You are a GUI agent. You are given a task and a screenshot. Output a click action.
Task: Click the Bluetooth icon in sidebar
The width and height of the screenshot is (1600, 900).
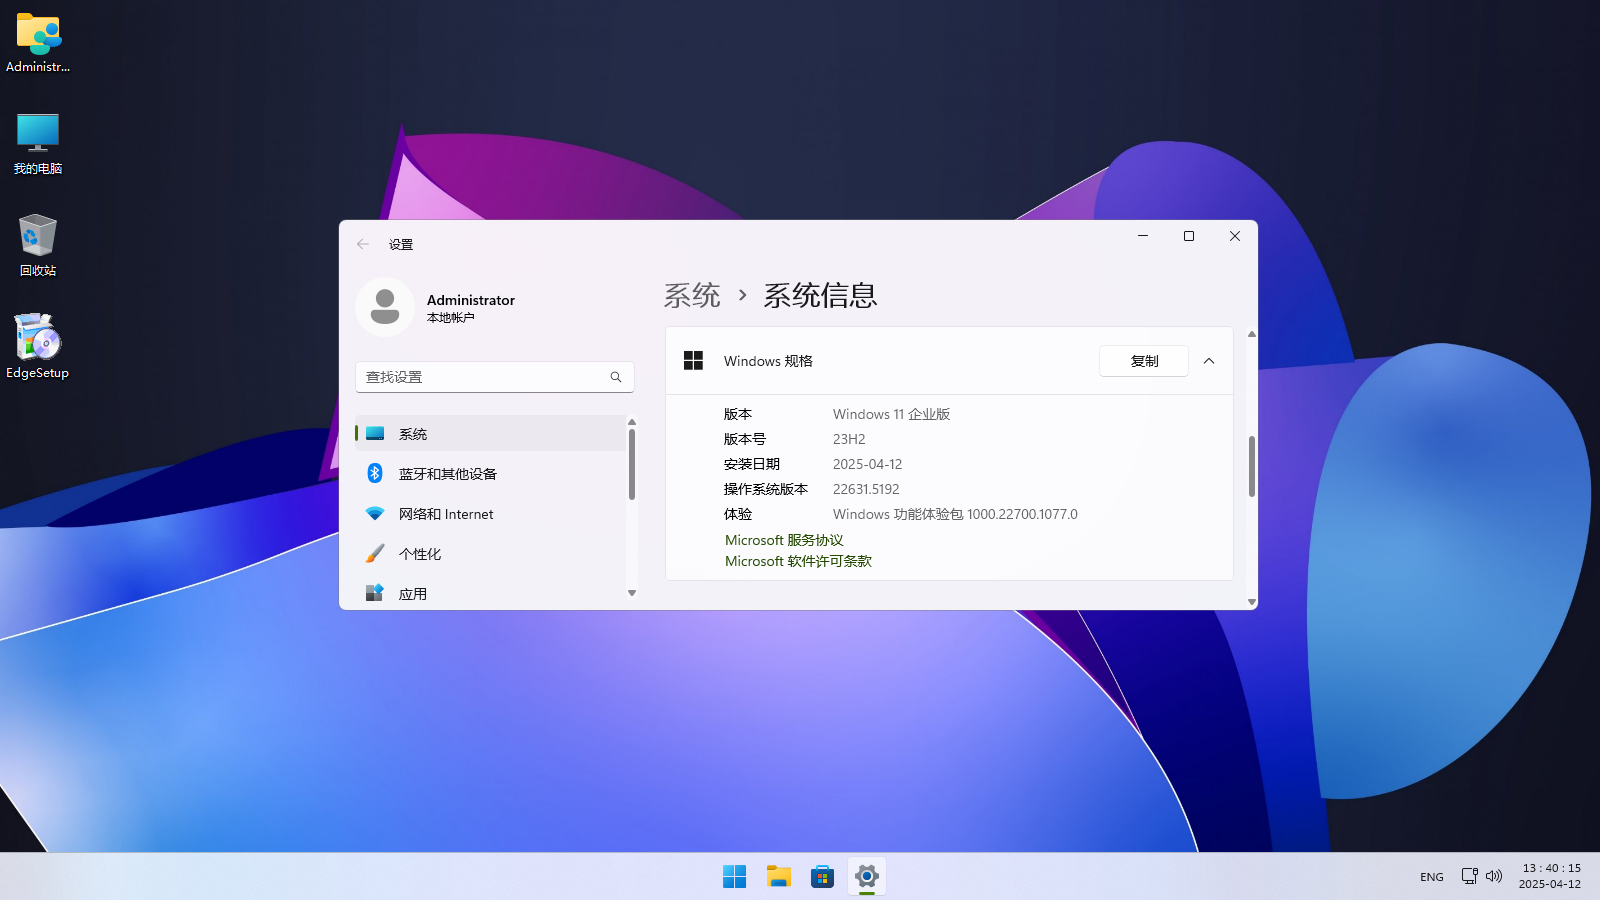375,473
